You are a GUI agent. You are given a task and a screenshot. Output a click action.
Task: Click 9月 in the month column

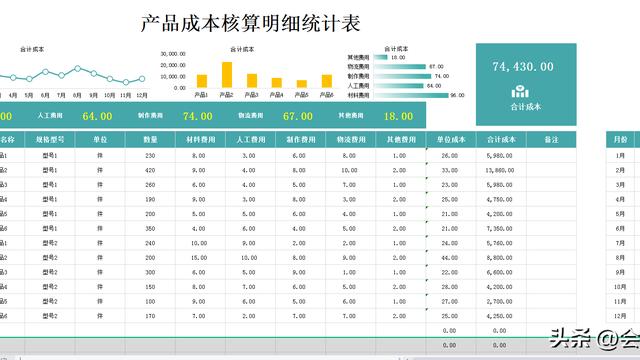(x=620, y=272)
